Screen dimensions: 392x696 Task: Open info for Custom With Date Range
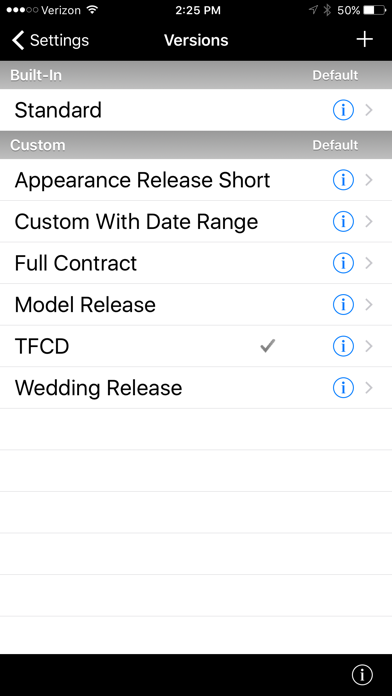pyautogui.click(x=343, y=221)
